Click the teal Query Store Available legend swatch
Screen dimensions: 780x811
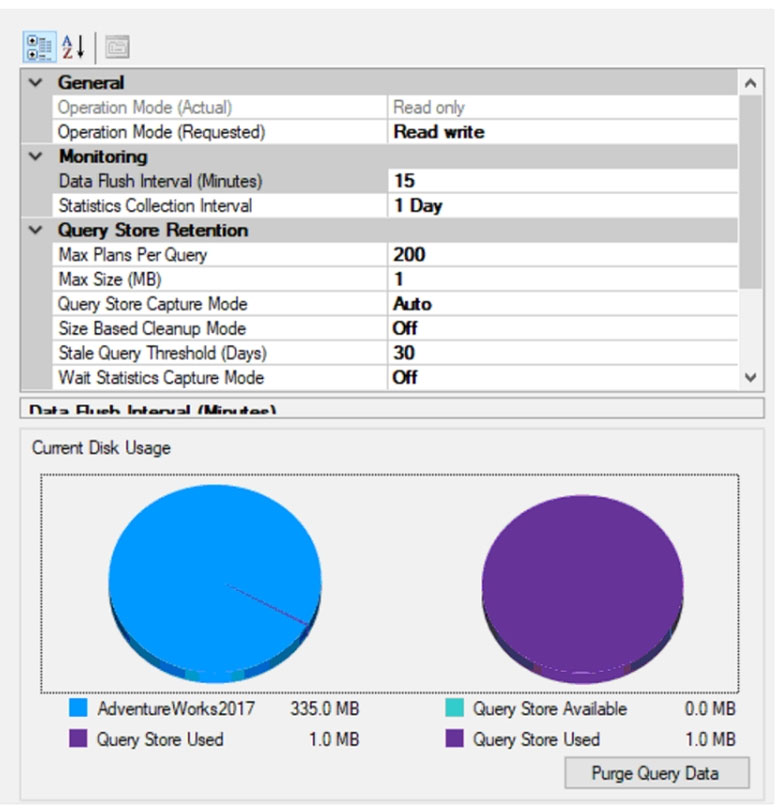click(454, 708)
